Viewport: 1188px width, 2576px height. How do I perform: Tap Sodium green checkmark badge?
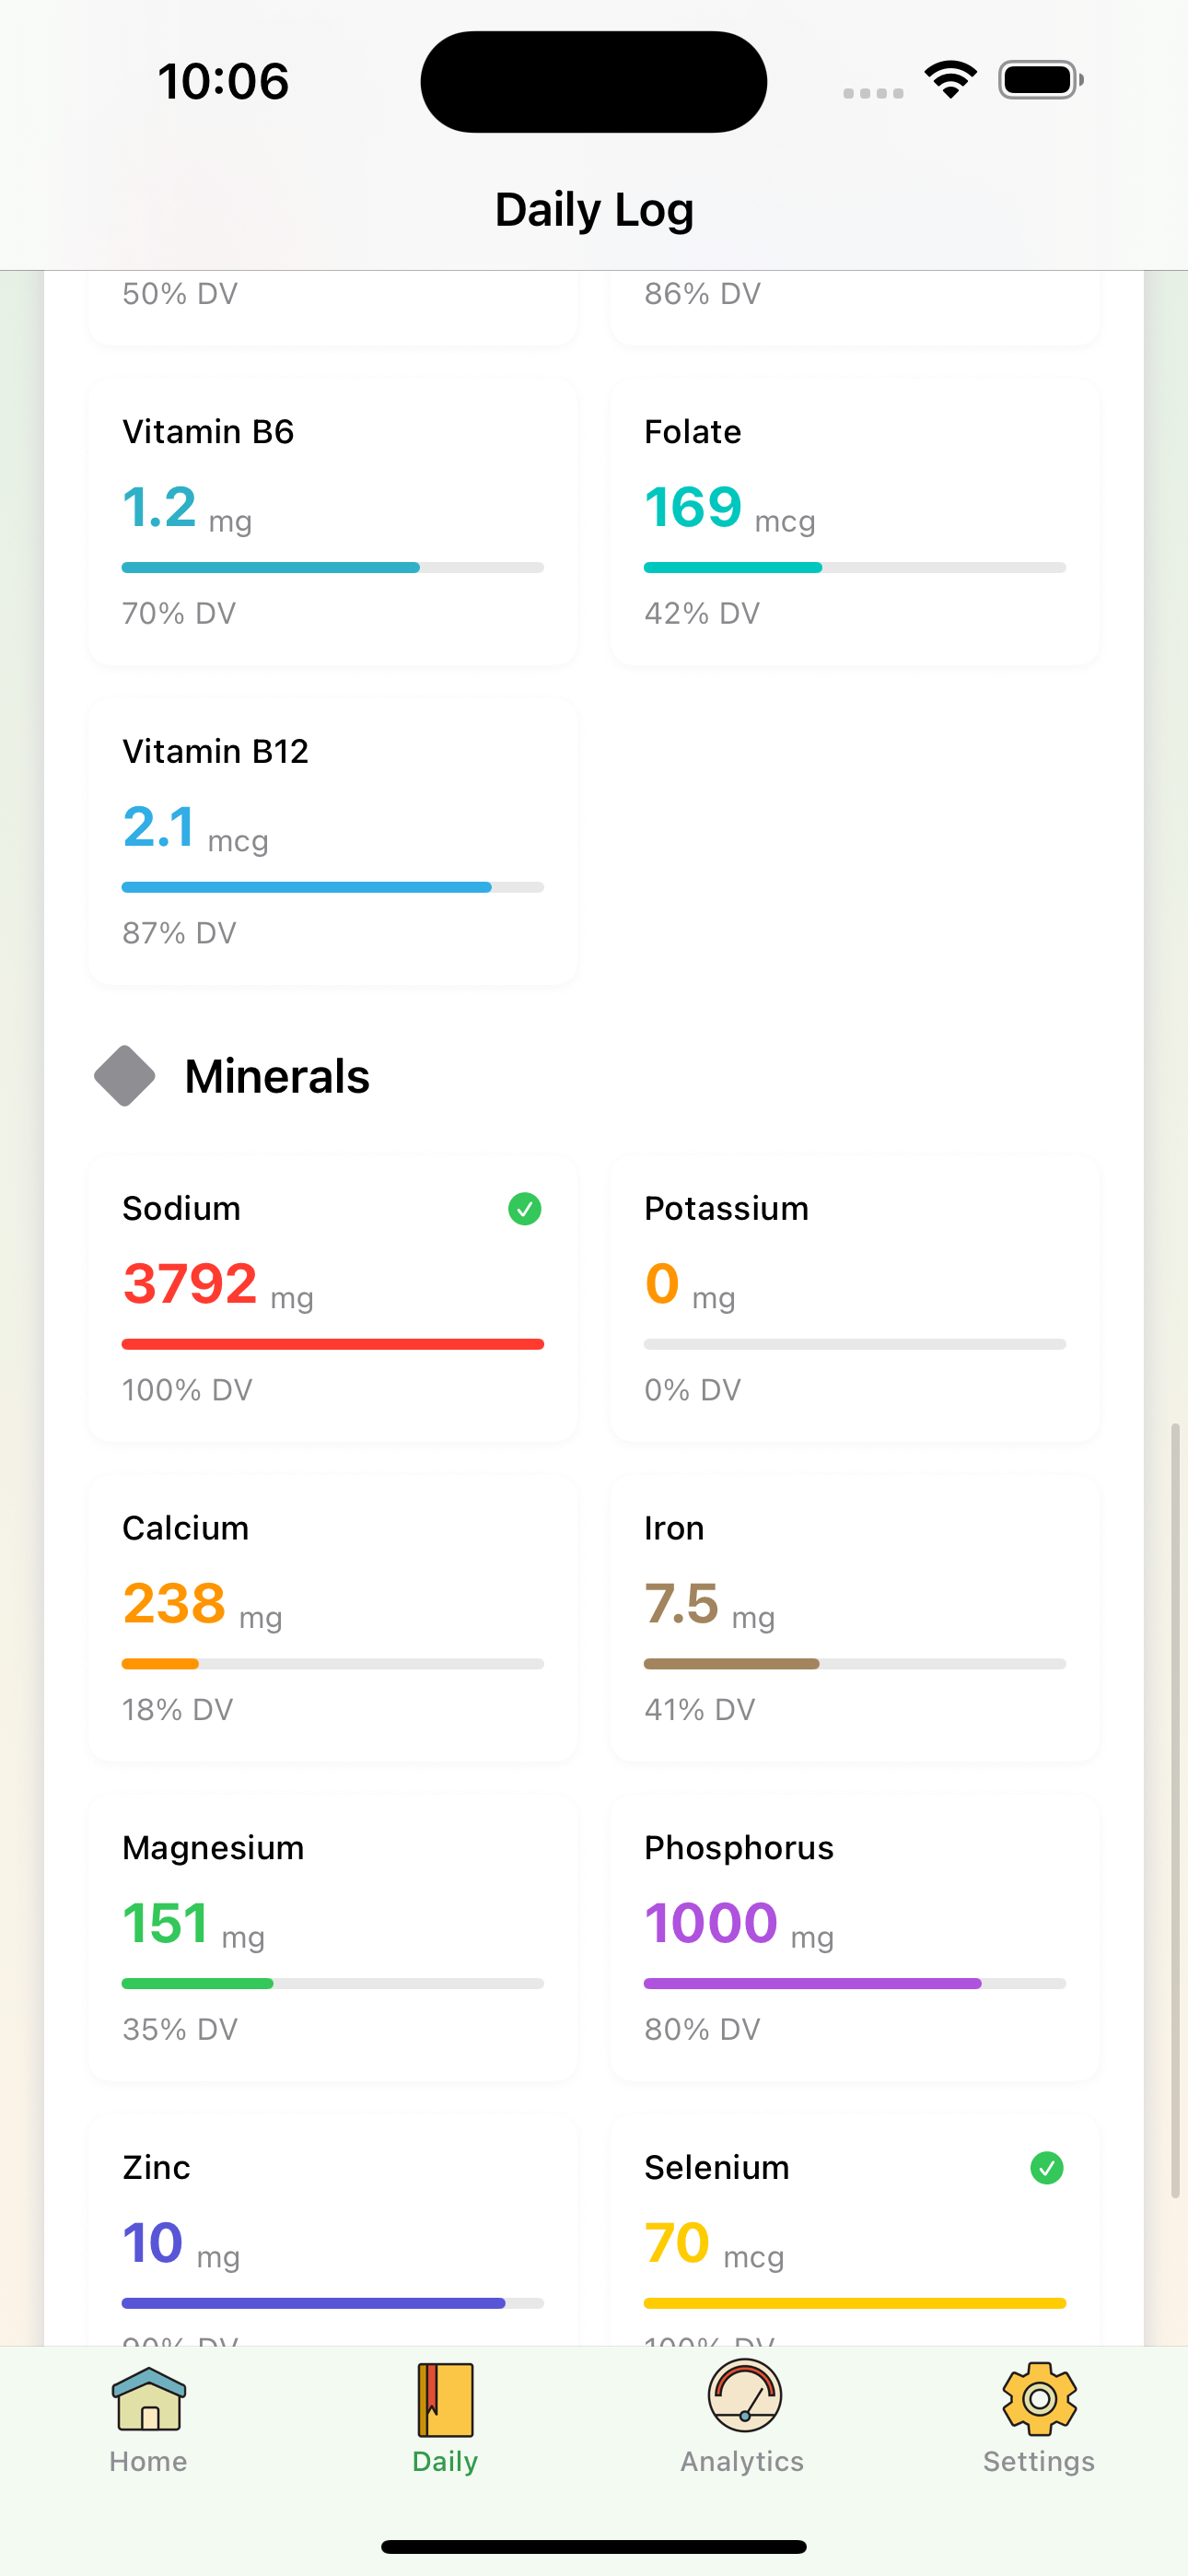[525, 1209]
